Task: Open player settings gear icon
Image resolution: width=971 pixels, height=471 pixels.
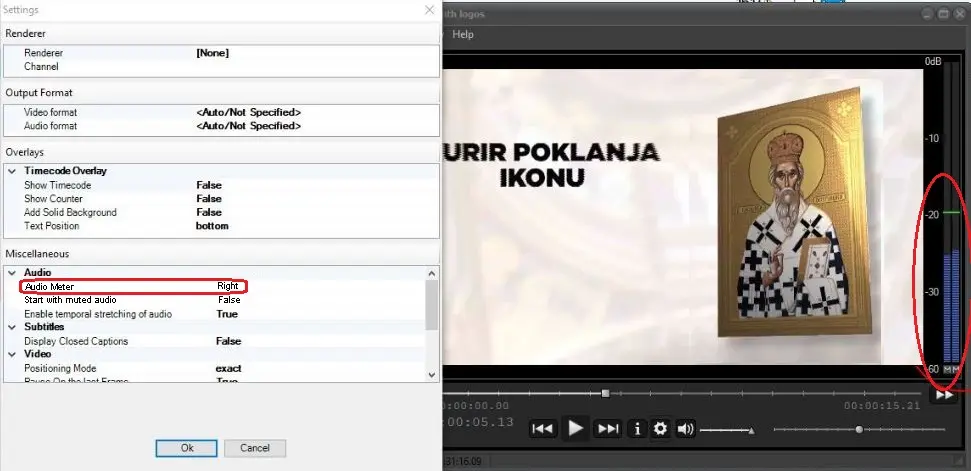Action: click(660, 428)
